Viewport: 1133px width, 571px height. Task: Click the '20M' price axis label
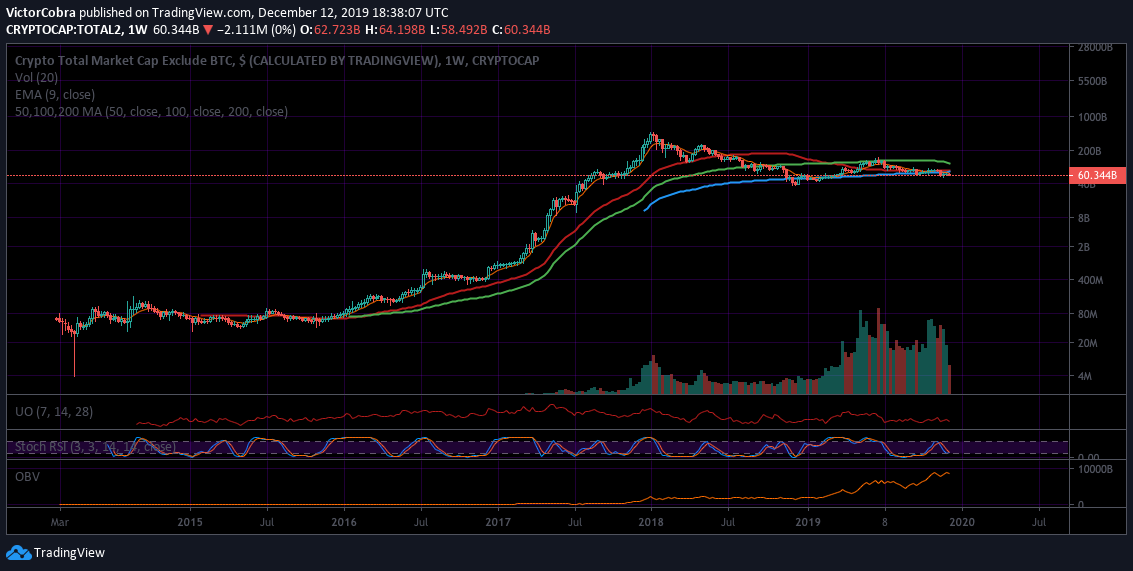[1087, 343]
